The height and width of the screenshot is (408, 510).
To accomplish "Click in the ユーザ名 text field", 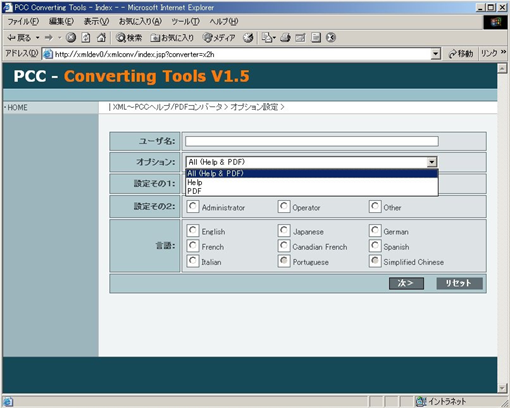I will 312,141.
